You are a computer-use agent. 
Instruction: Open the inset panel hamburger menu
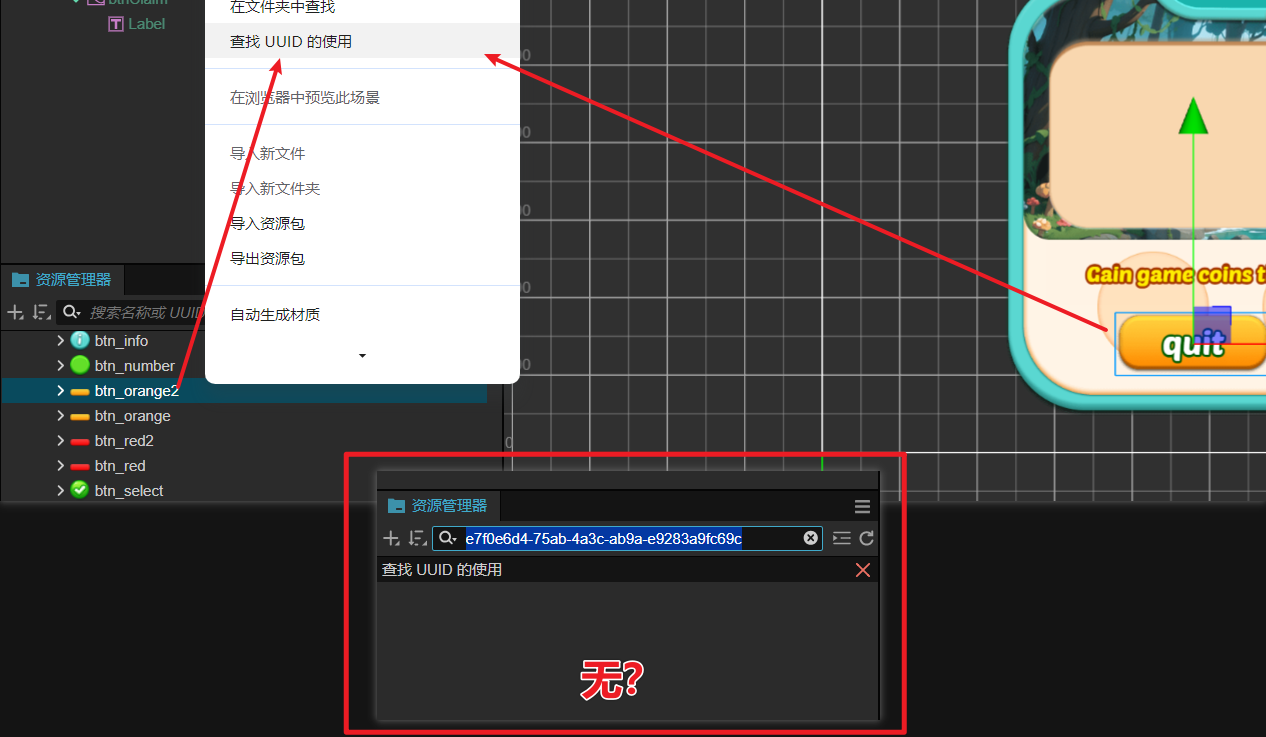[862, 506]
